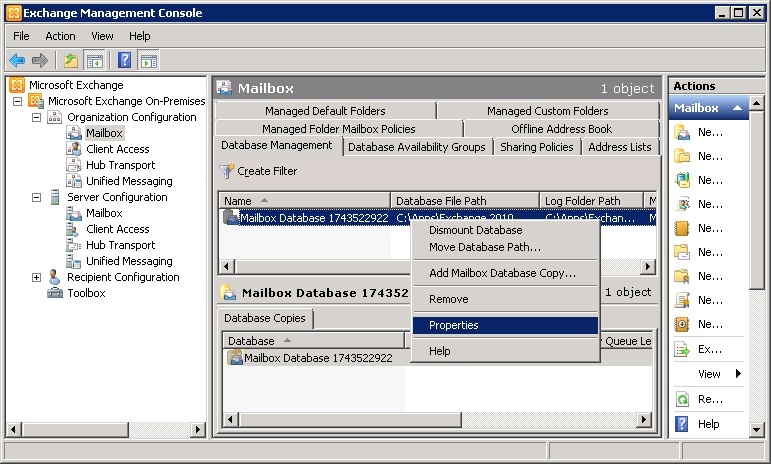The image size is (771, 464).
Task: Click the Microsoft Exchange root node icon
Action: (17, 85)
